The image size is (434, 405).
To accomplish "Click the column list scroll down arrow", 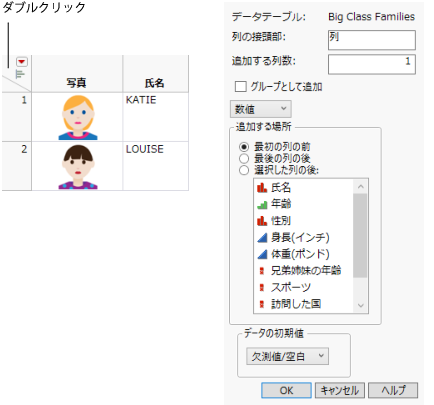I will coord(361,305).
